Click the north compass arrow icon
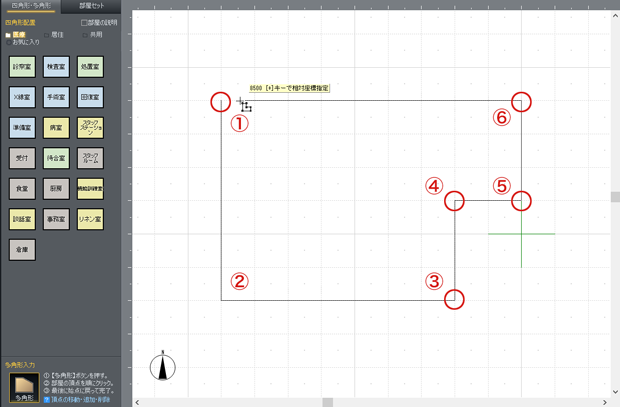The width and height of the screenshot is (620, 407). click(x=162, y=366)
